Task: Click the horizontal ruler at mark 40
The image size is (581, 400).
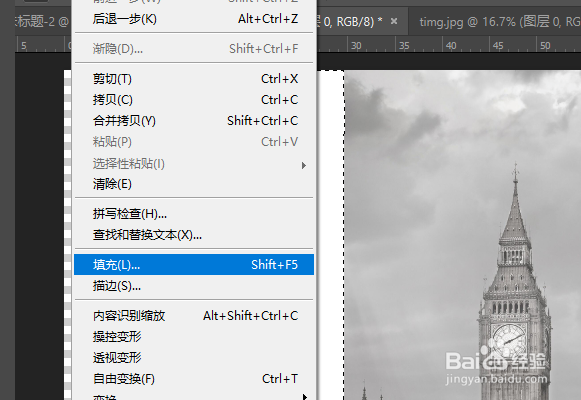Action: [451, 46]
